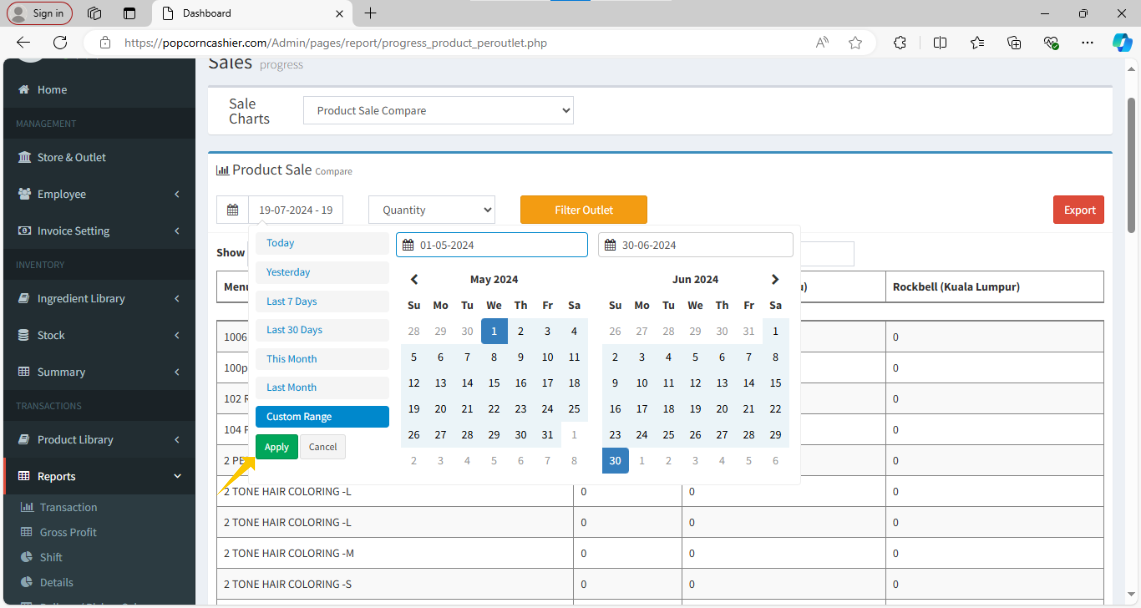
Task: Click Rockbell (Kuala Lumpur) column header
Action: pos(994,287)
